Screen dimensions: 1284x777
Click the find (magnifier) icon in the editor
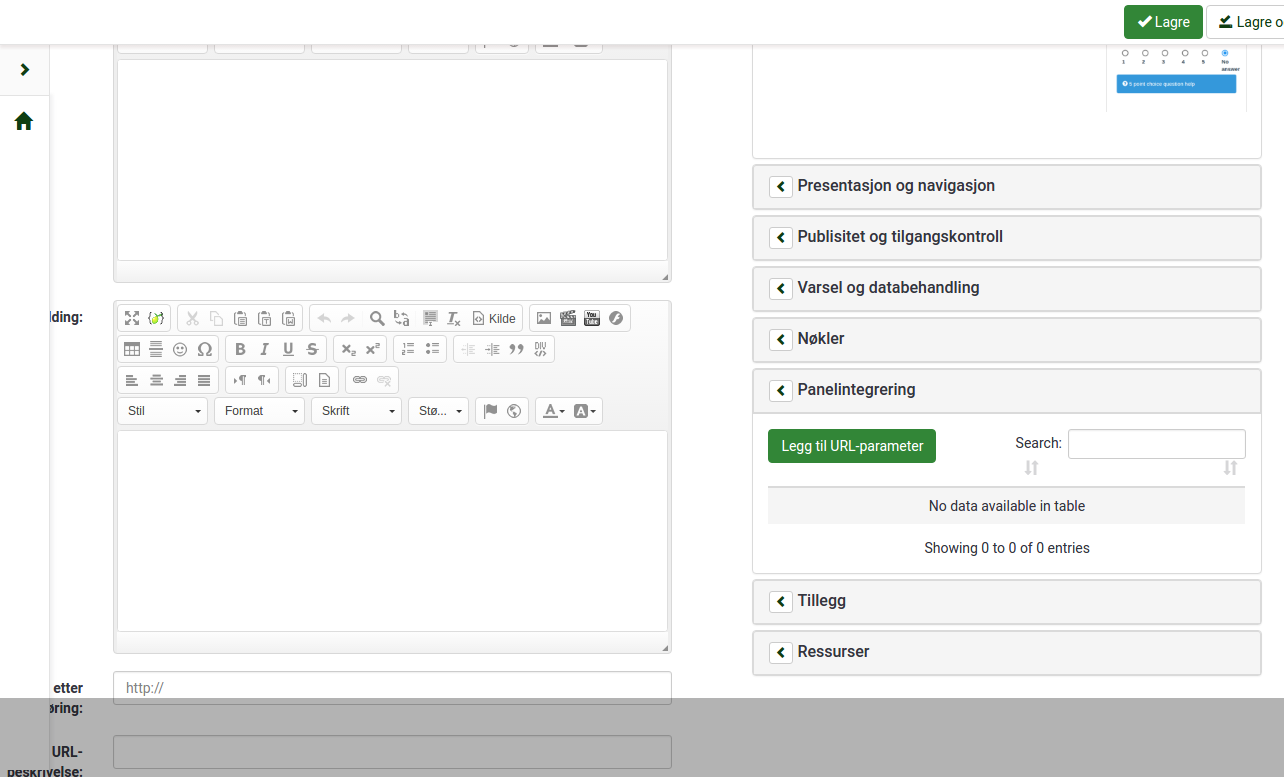click(377, 318)
